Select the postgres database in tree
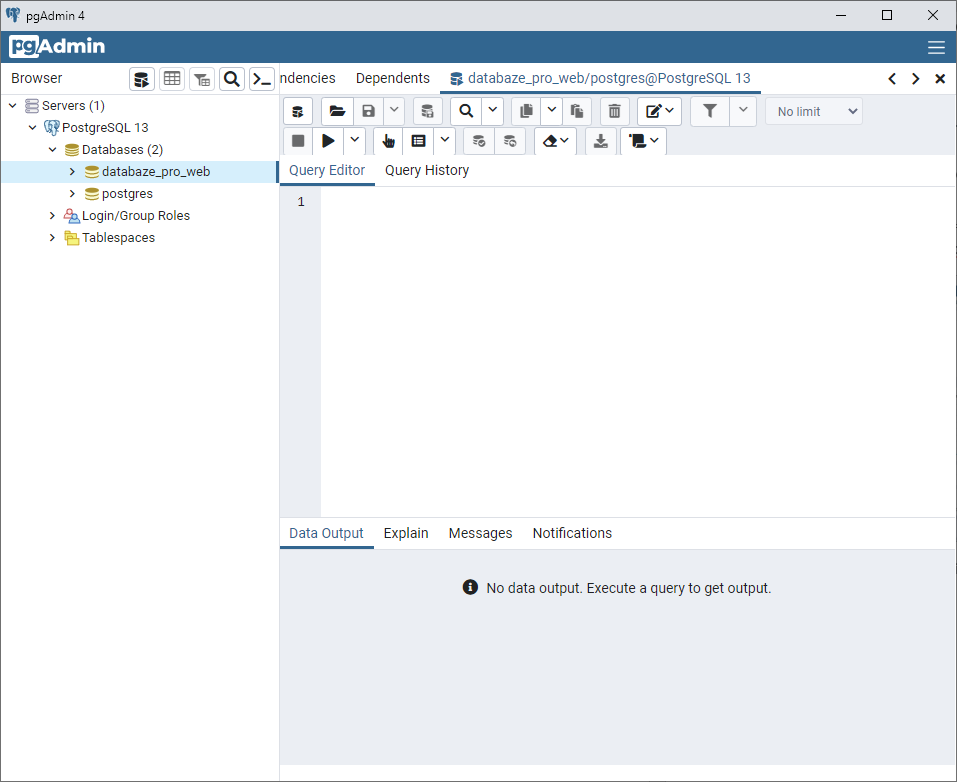 pos(127,194)
